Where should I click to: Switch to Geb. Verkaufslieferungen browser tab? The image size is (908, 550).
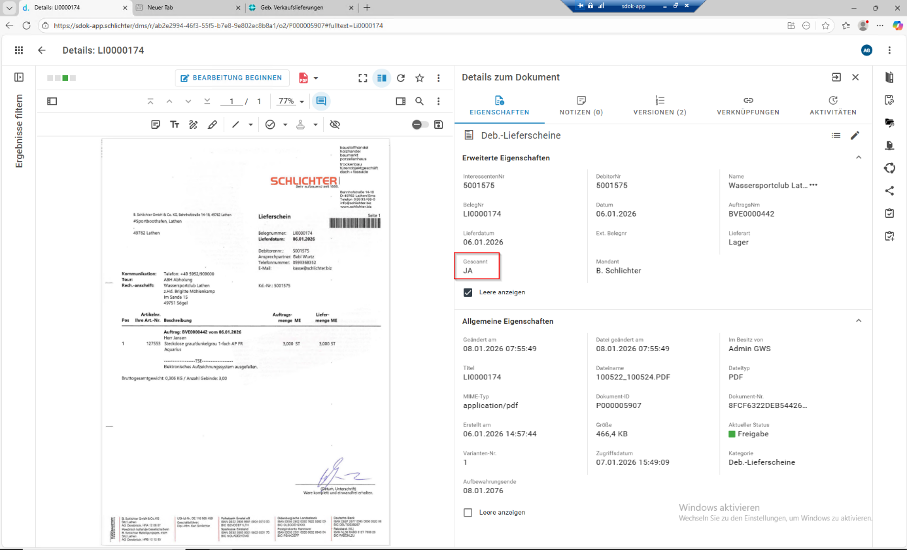coord(301,8)
